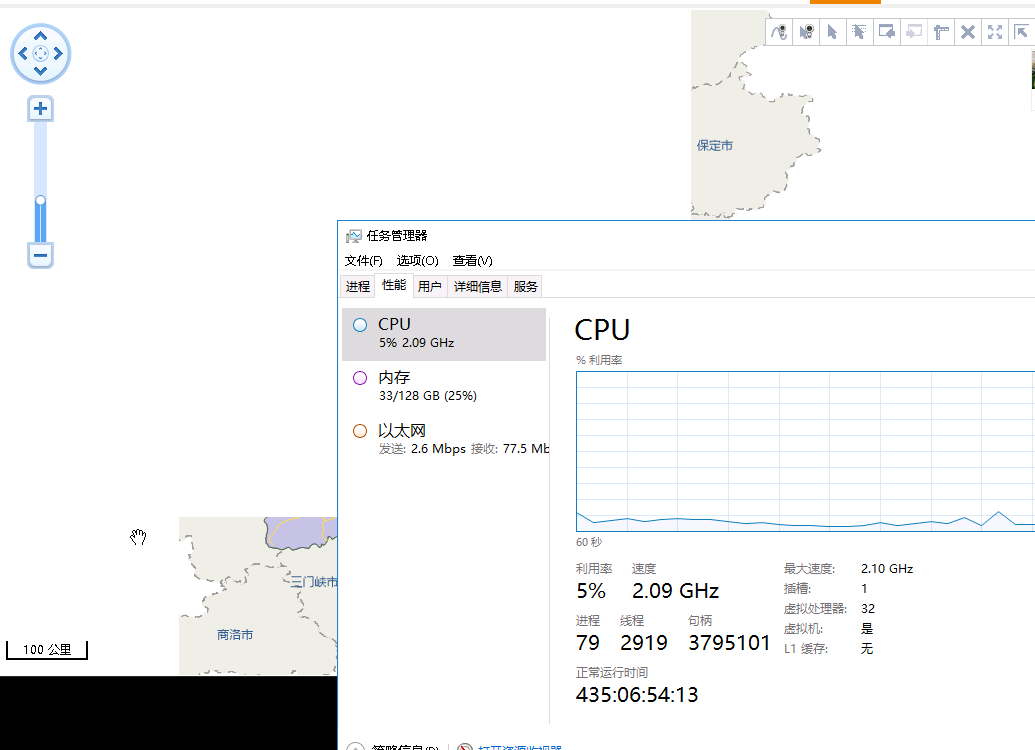Click the process count 79
The height and width of the screenshot is (750, 1035).
point(588,642)
